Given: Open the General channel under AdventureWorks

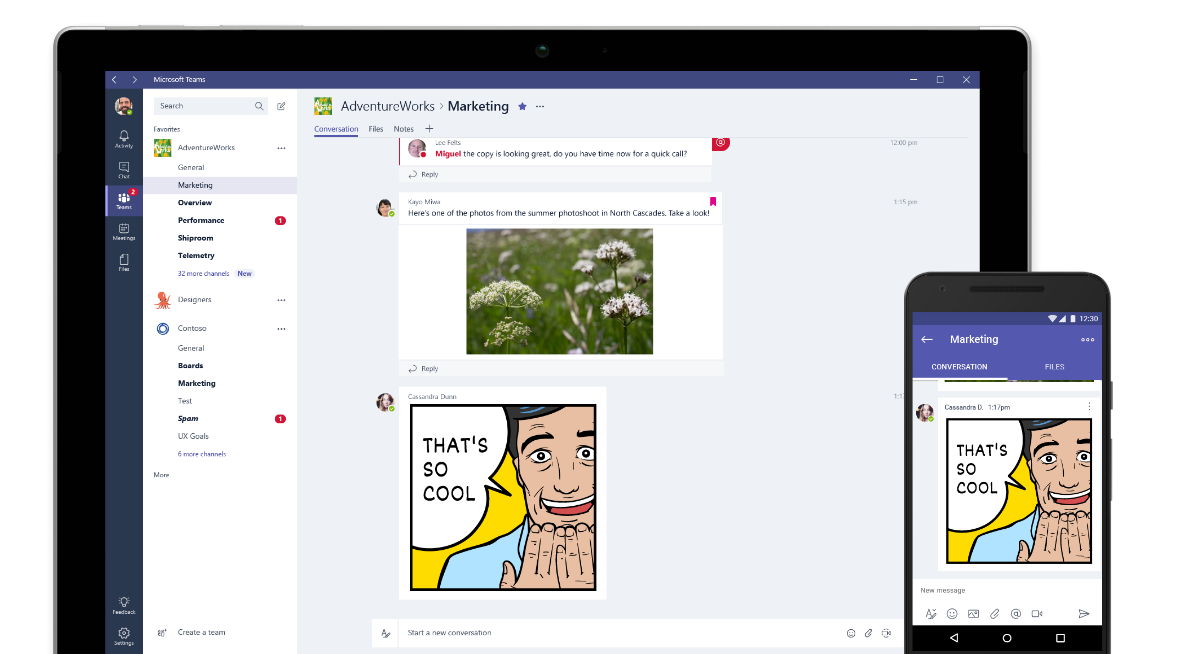Looking at the screenshot, I should coord(191,168).
